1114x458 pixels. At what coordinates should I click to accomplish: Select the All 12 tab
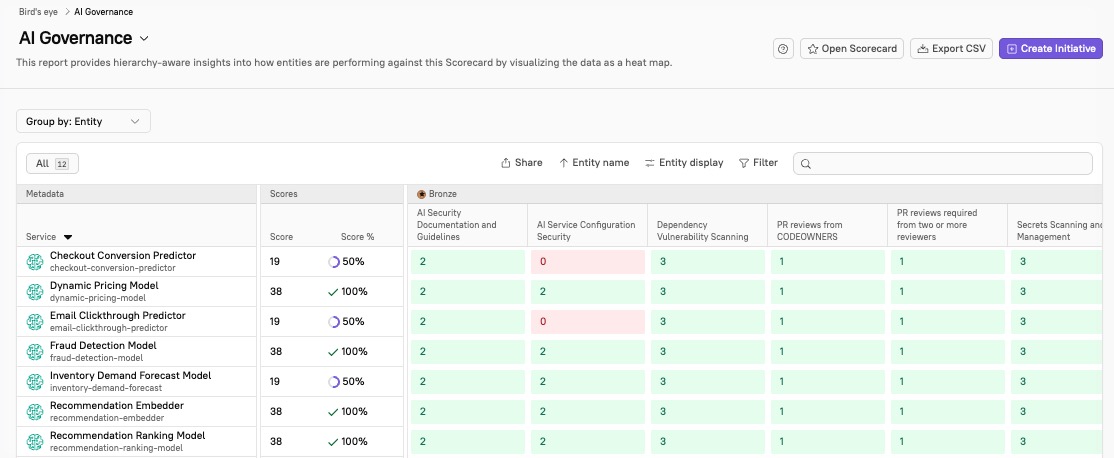click(x=53, y=163)
